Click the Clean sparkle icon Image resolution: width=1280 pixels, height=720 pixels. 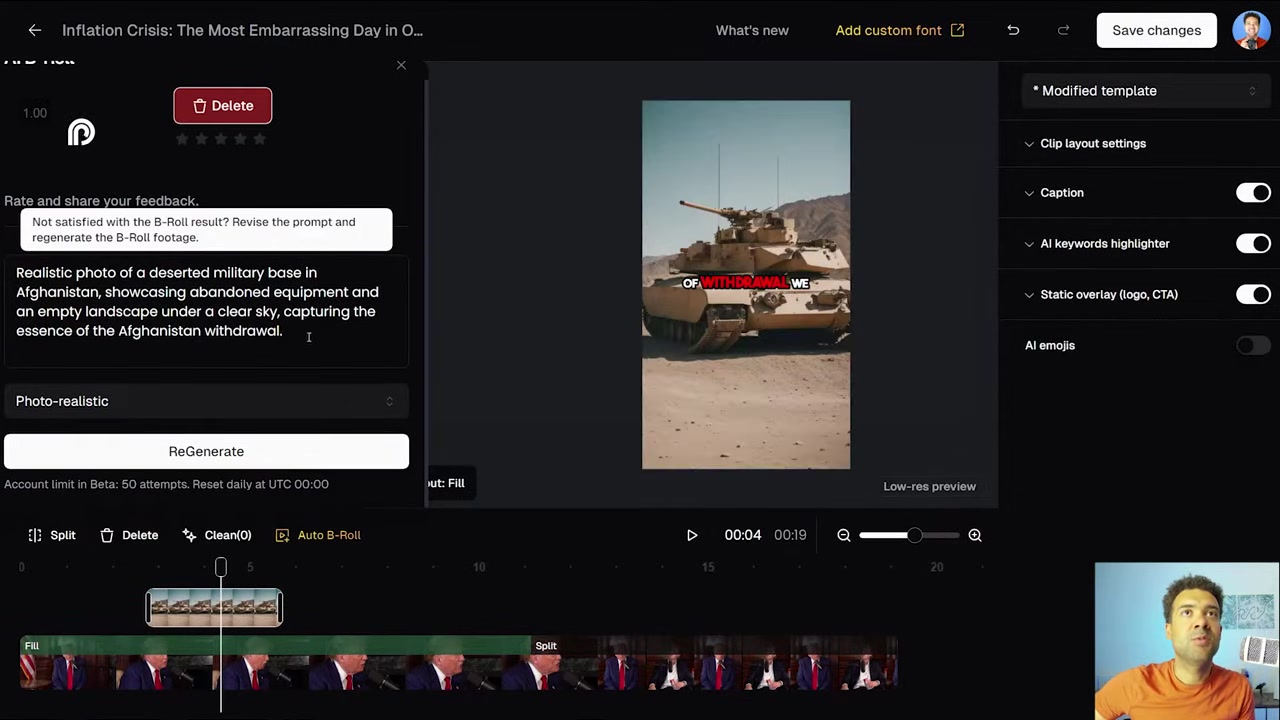coord(190,535)
